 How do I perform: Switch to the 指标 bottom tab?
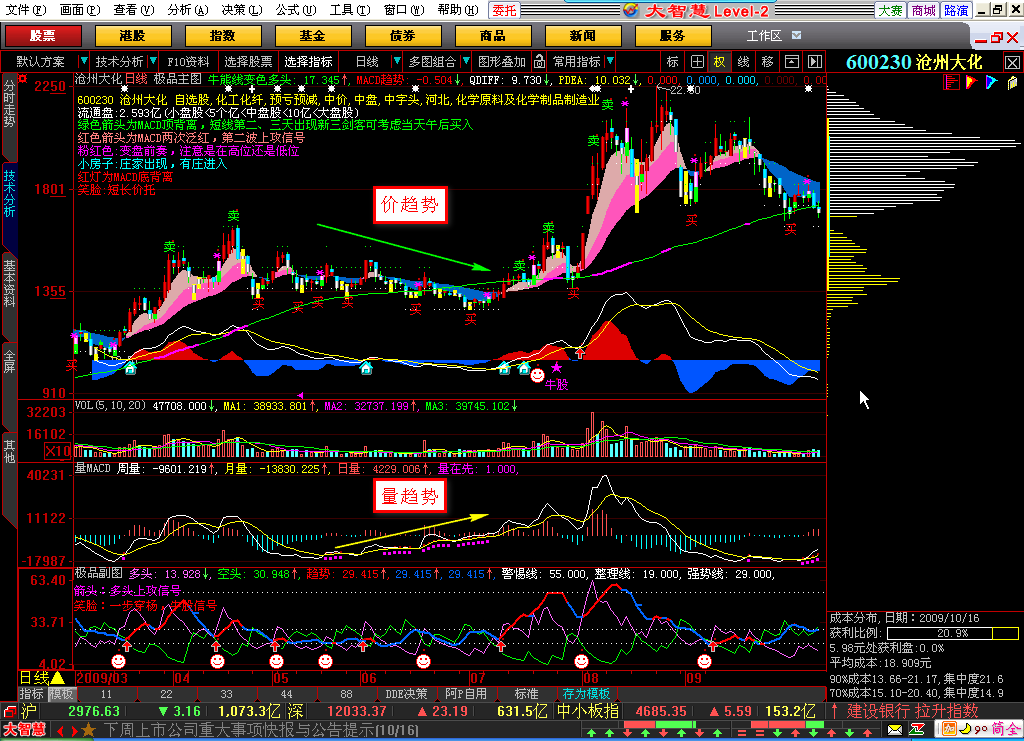pyautogui.click(x=31, y=693)
